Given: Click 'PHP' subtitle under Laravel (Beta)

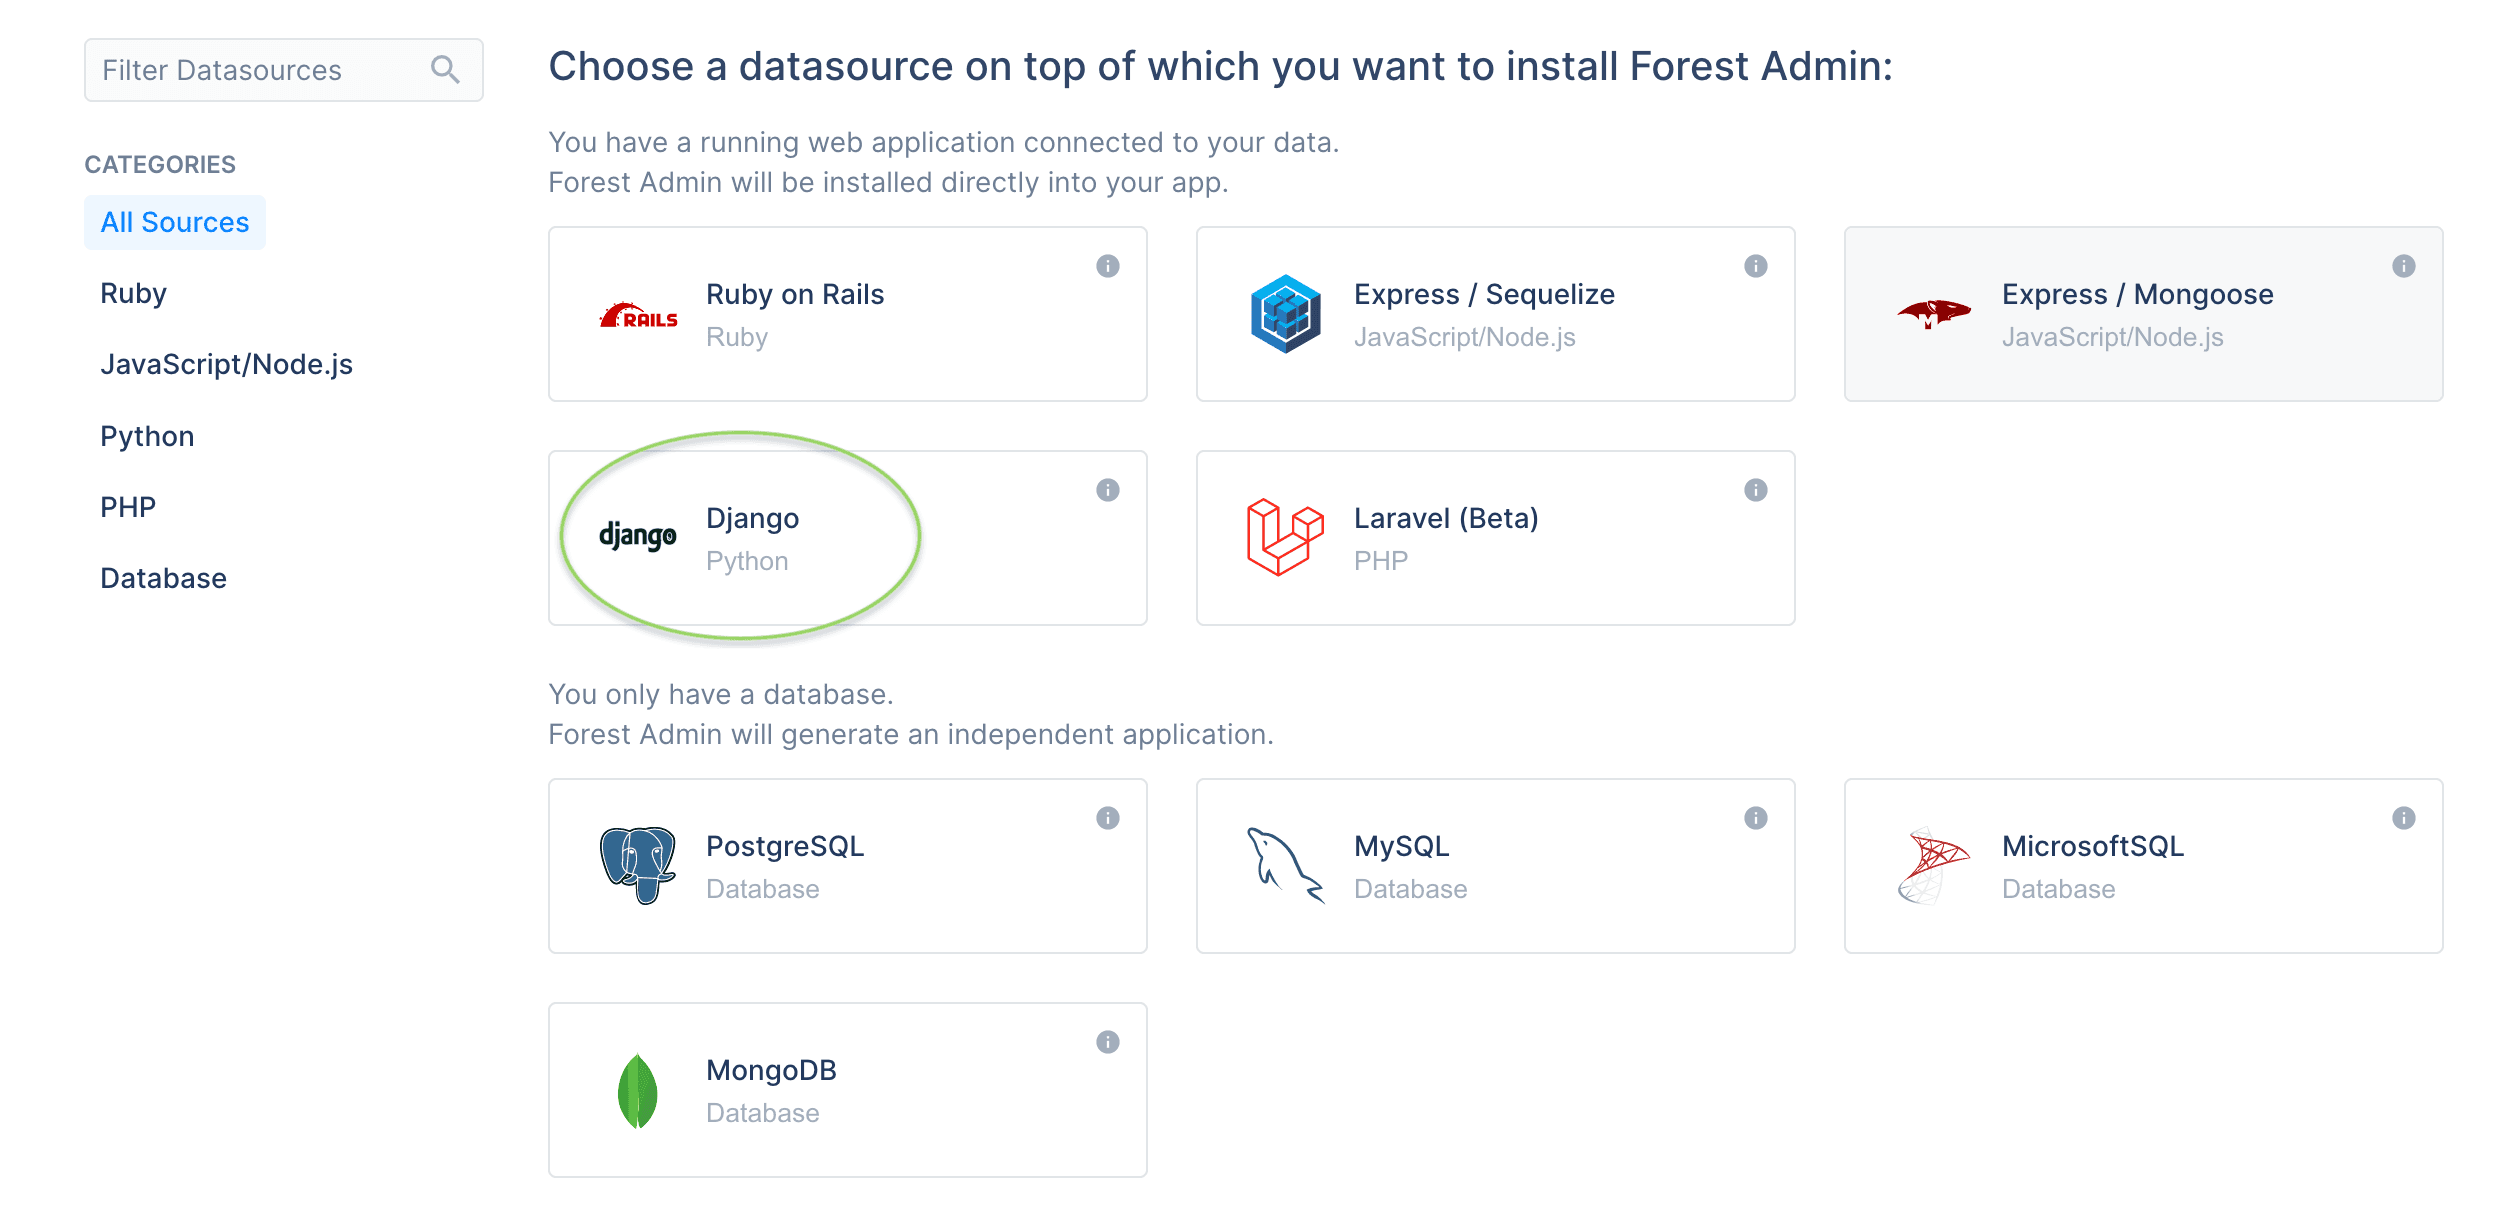Looking at the screenshot, I should [1381, 561].
